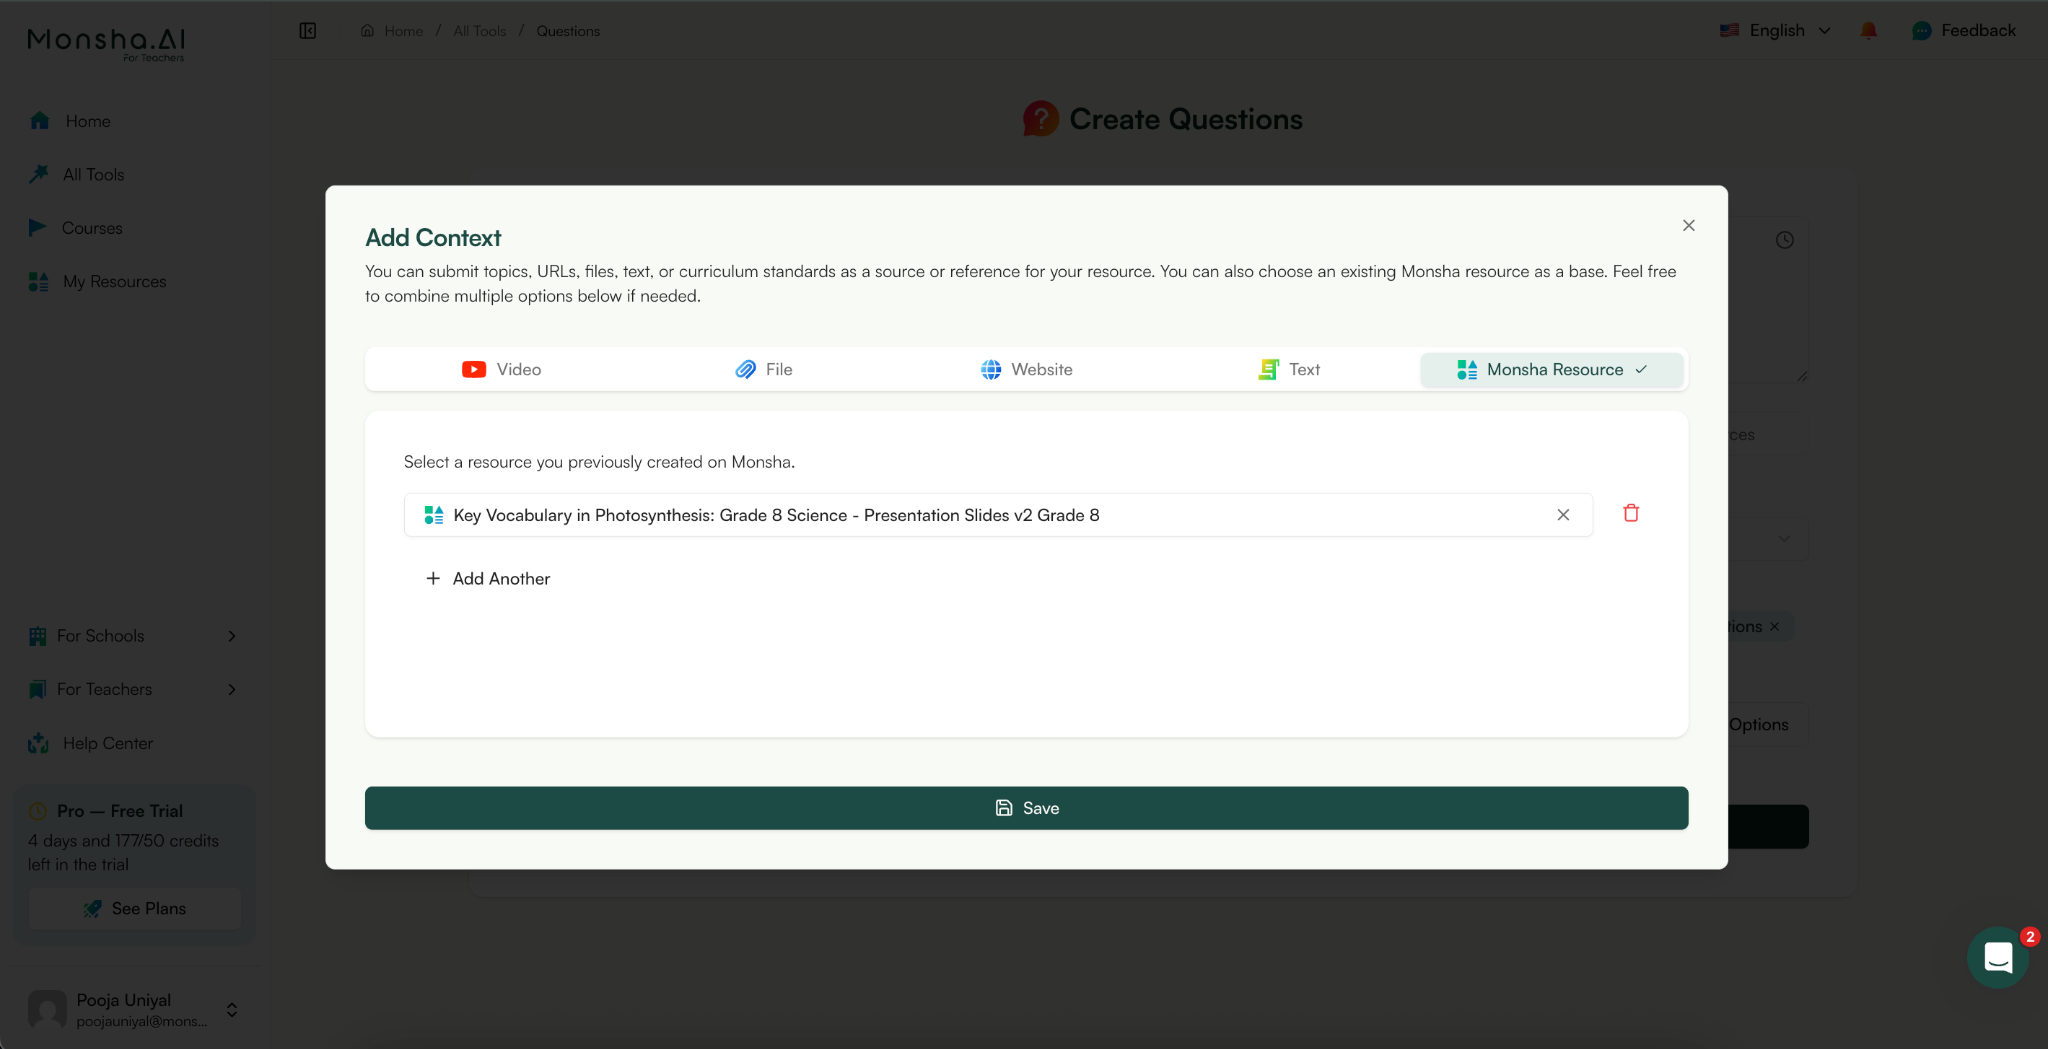Image resolution: width=2048 pixels, height=1049 pixels.
Task: Open the Key Vocabulary resource selector
Action: [998, 515]
